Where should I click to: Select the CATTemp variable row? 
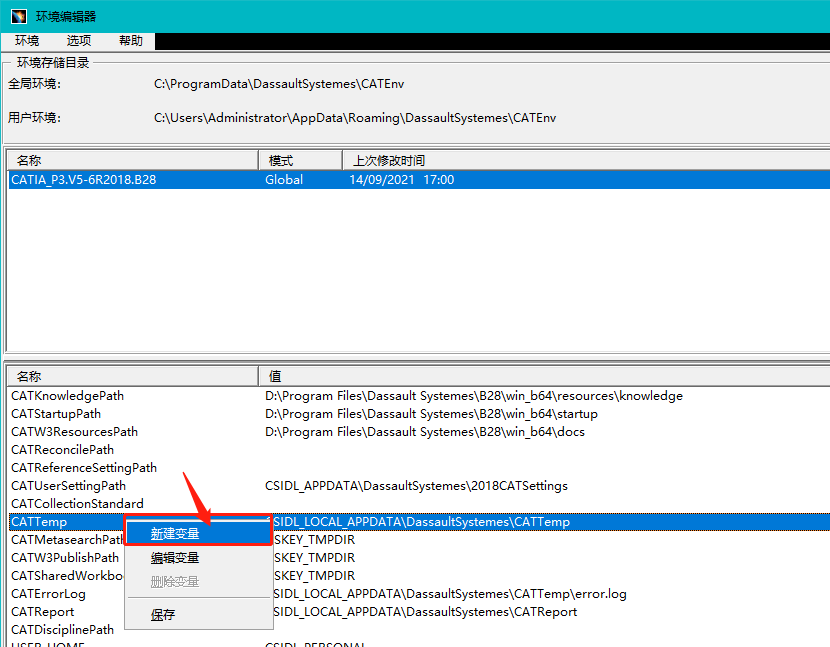coord(419,522)
